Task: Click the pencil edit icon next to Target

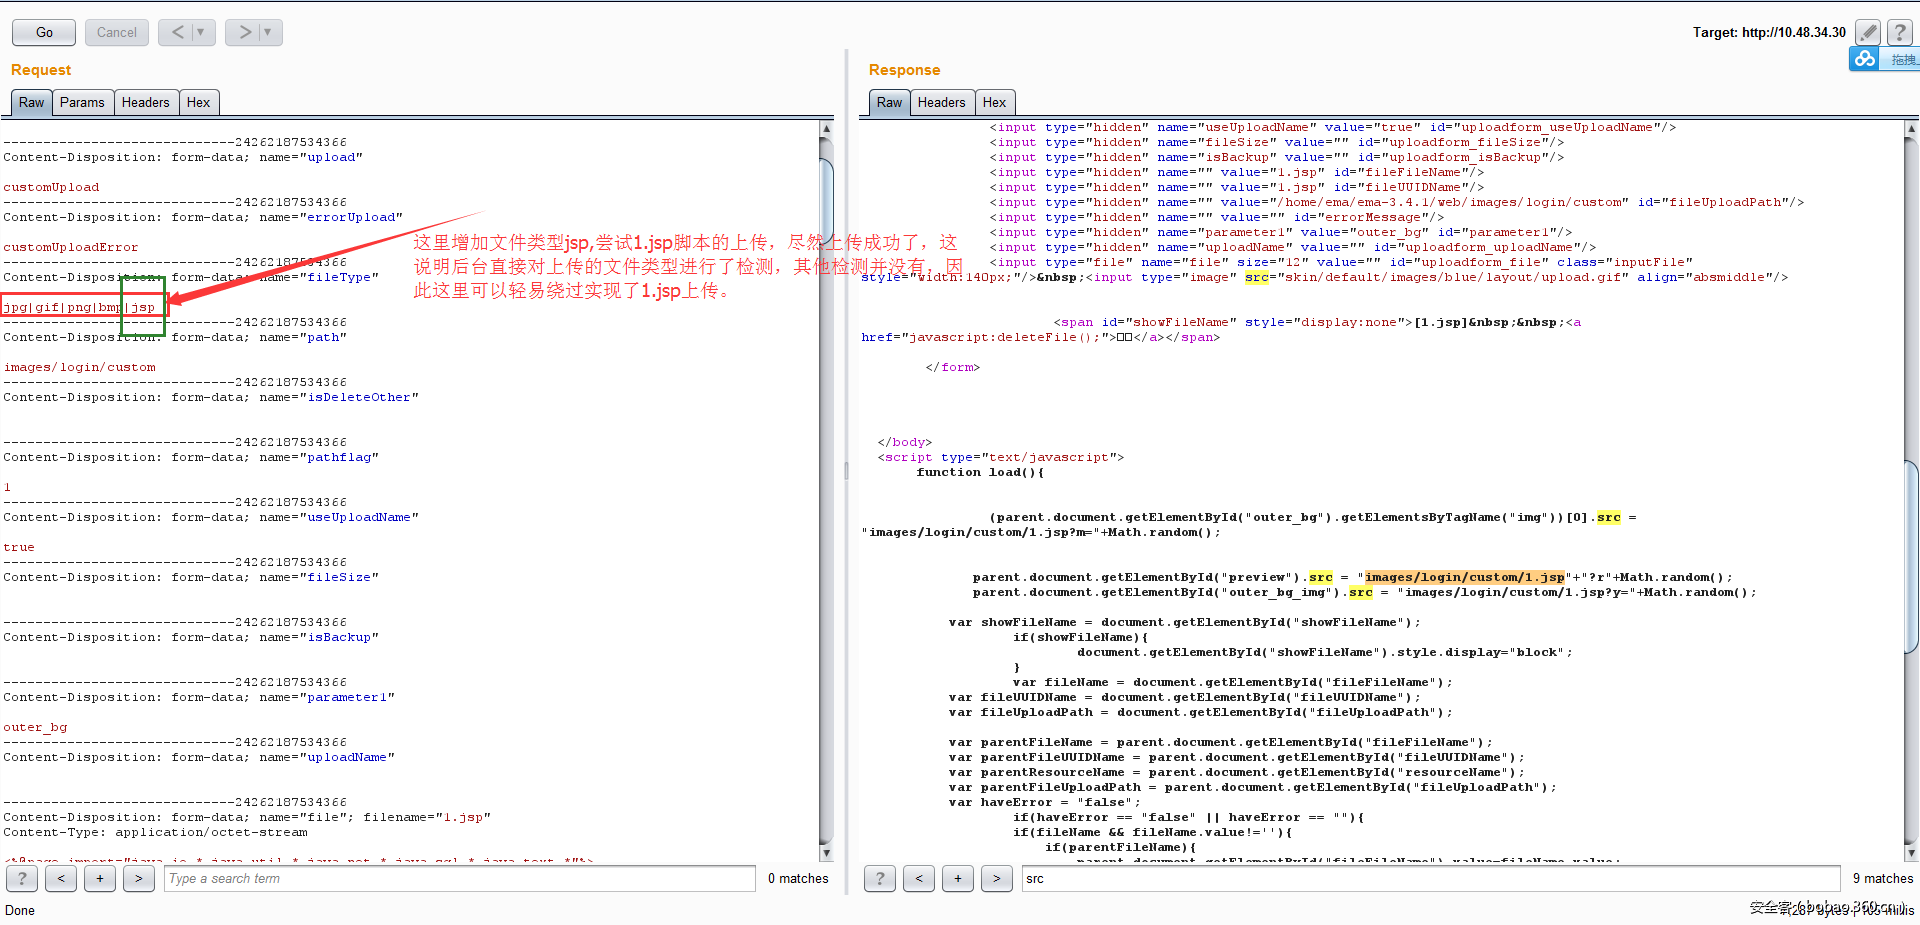Action: click(x=1868, y=31)
